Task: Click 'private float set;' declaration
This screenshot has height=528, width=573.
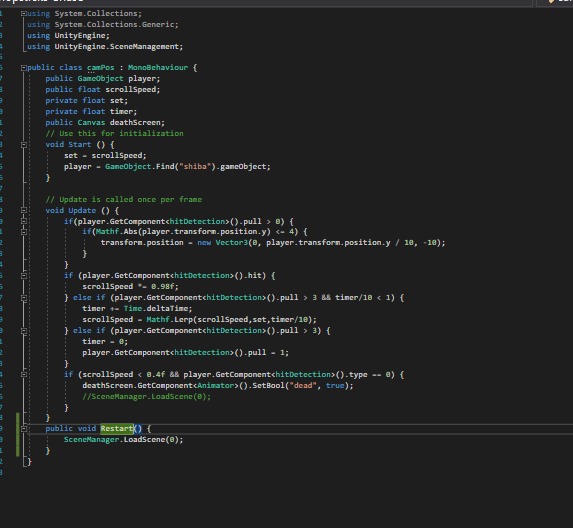Action: 87,100
